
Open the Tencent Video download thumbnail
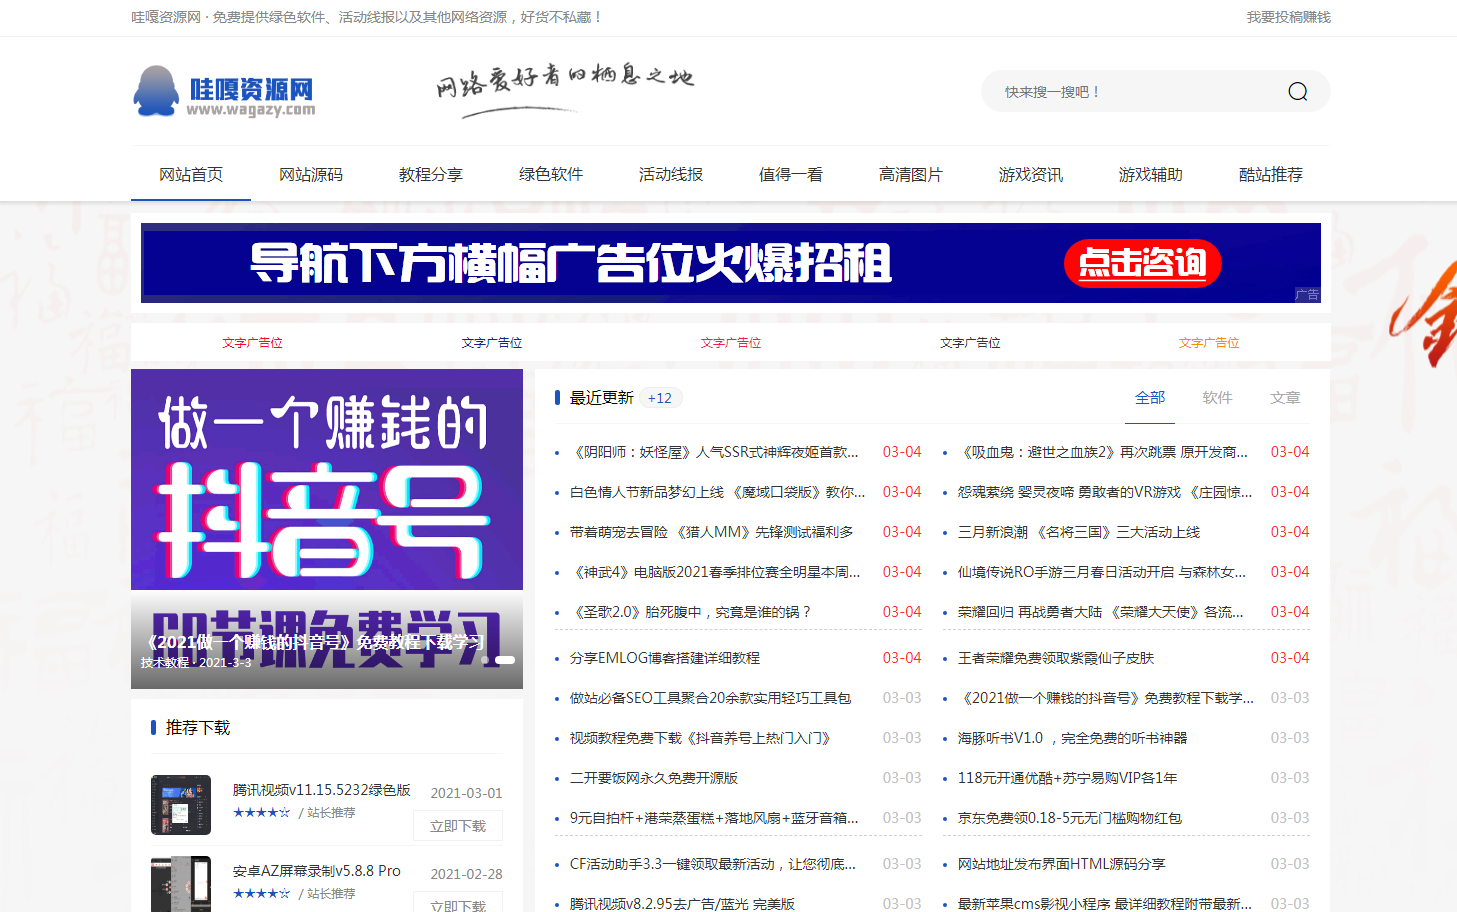(x=181, y=804)
